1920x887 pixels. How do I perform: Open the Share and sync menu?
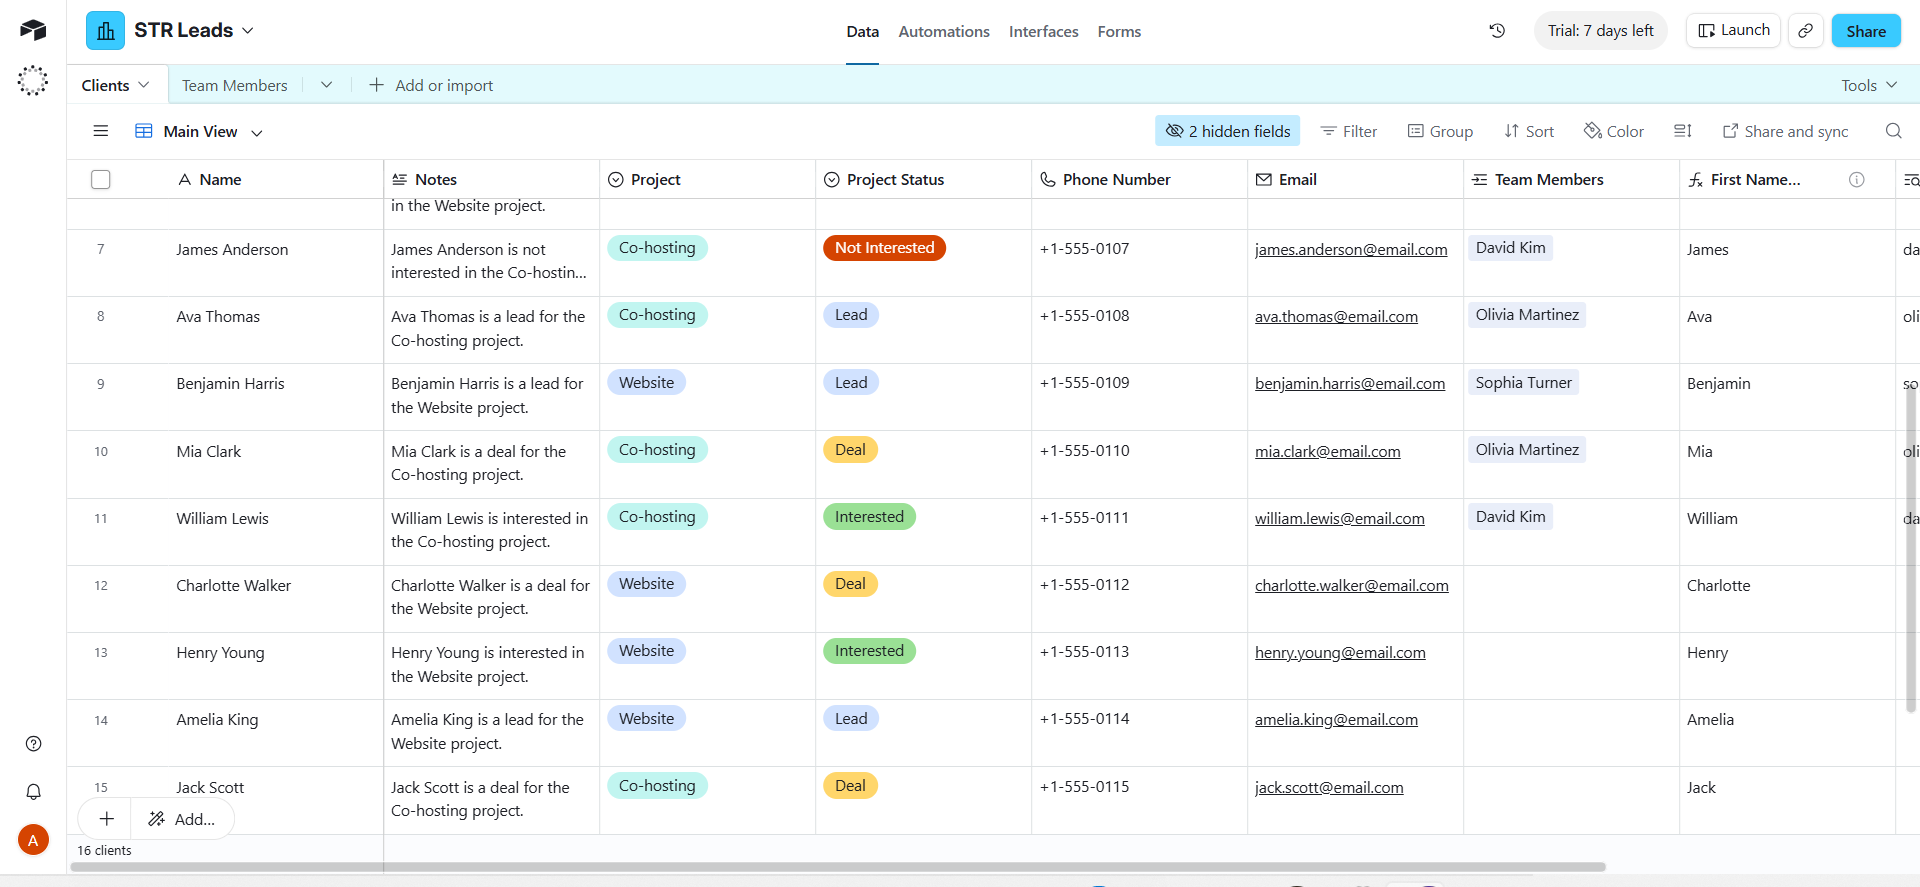1785,131
